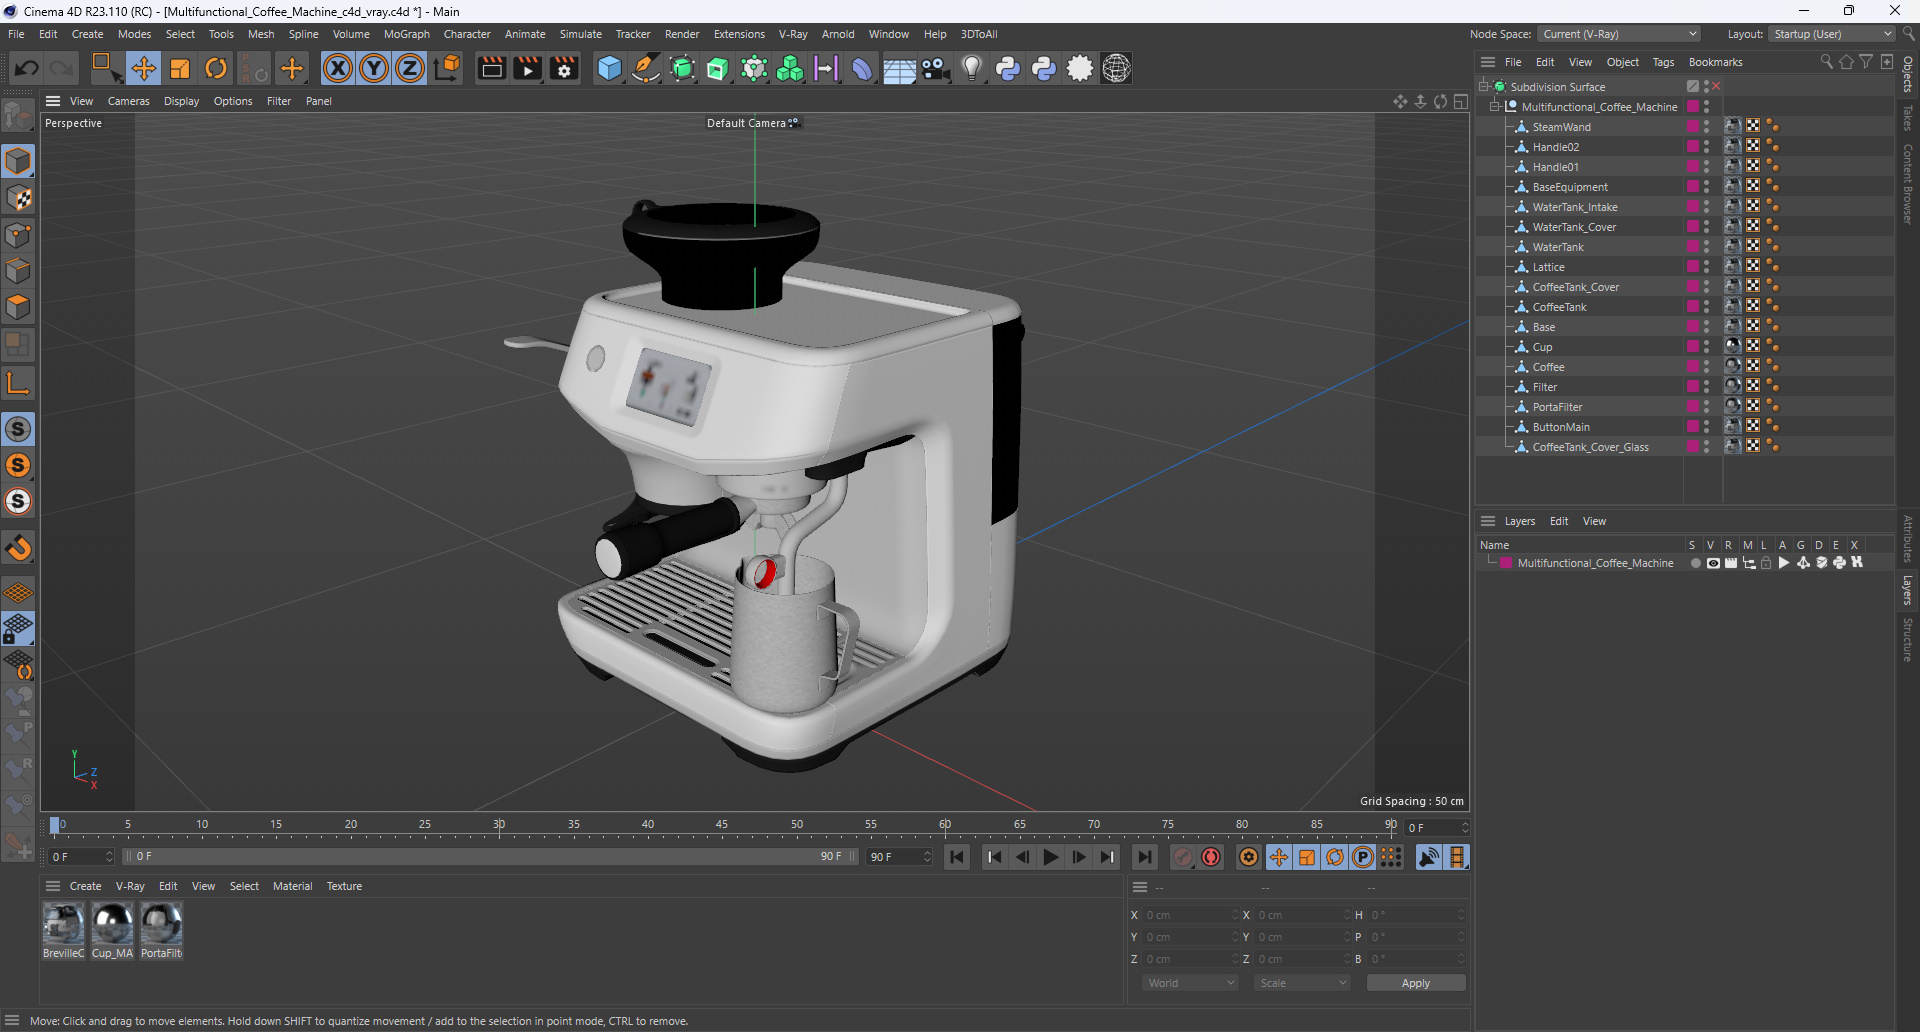This screenshot has height=1032, width=1920.
Task: Click the Polygons mode icon
Action: click(18, 308)
